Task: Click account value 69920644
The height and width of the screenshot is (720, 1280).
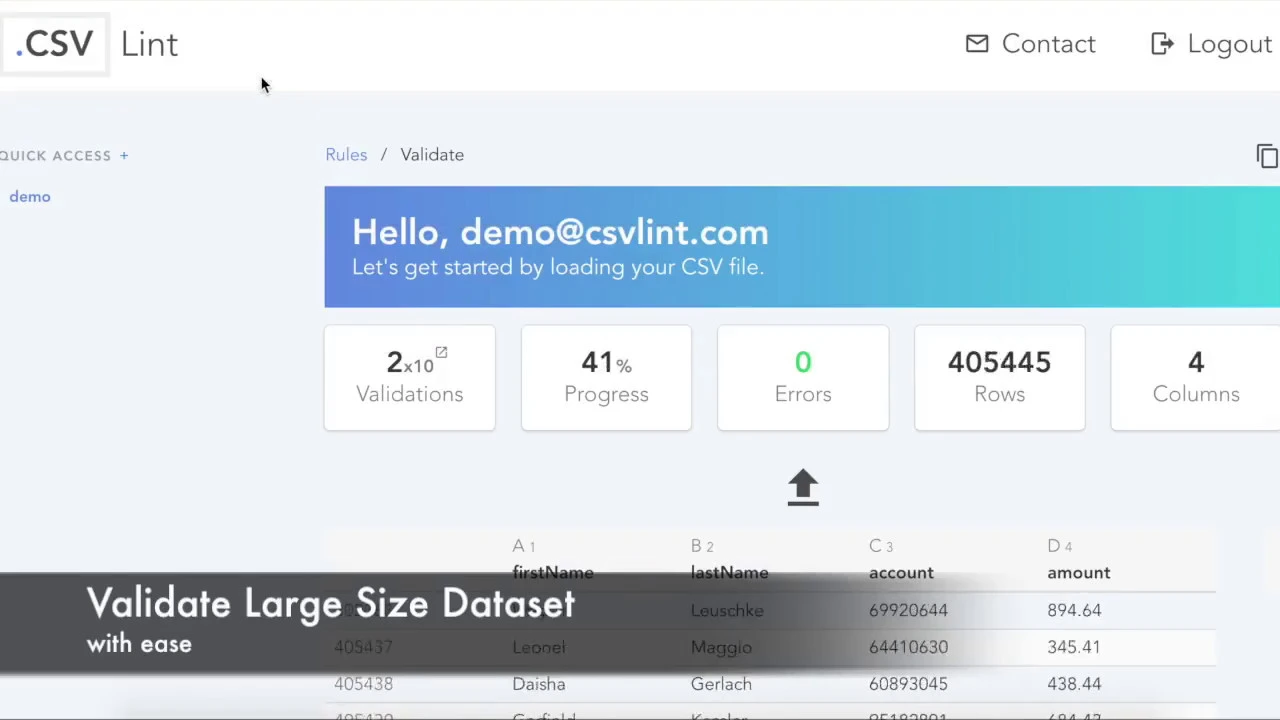Action: tap(908, 610)
